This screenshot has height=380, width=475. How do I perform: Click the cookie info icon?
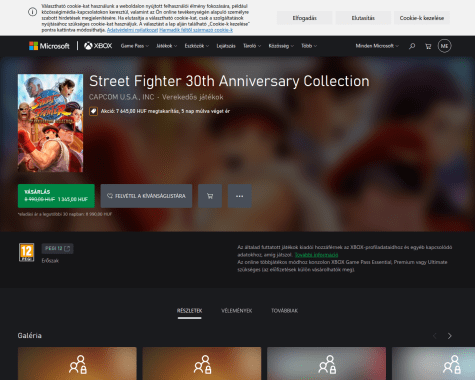(32, 12)
